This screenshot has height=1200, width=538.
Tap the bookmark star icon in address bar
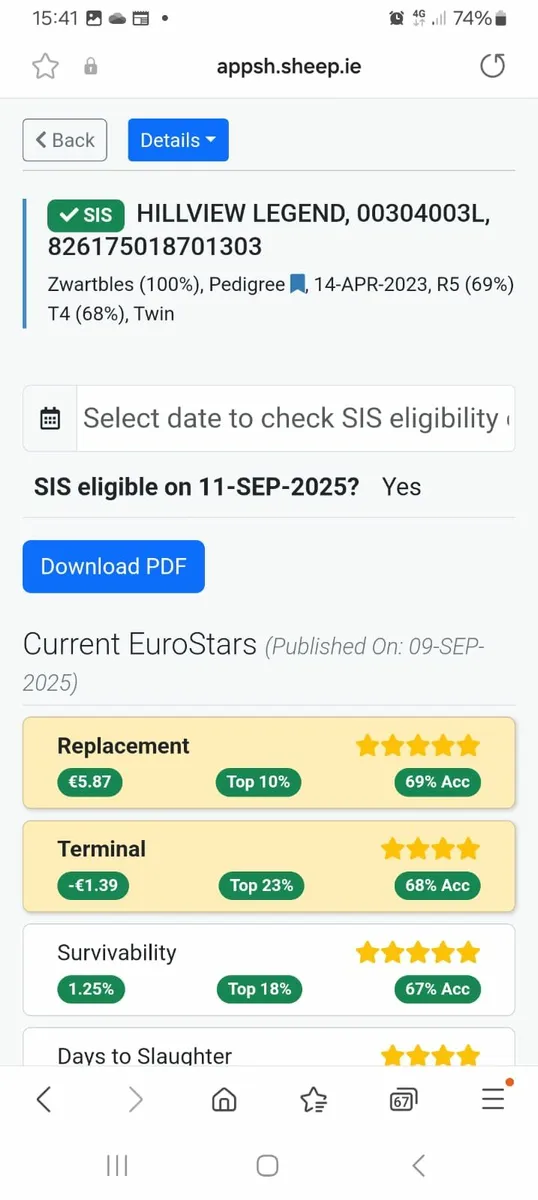(x=44, y=67)
